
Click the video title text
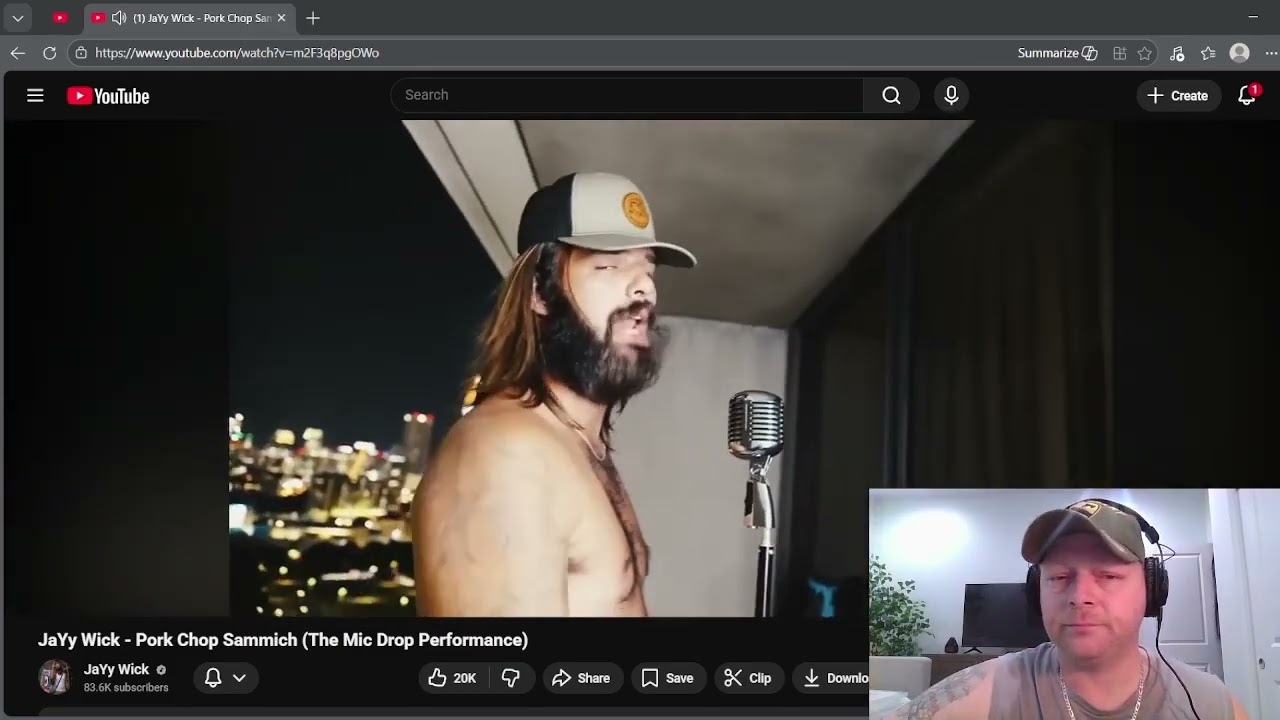tap(283, 640)
